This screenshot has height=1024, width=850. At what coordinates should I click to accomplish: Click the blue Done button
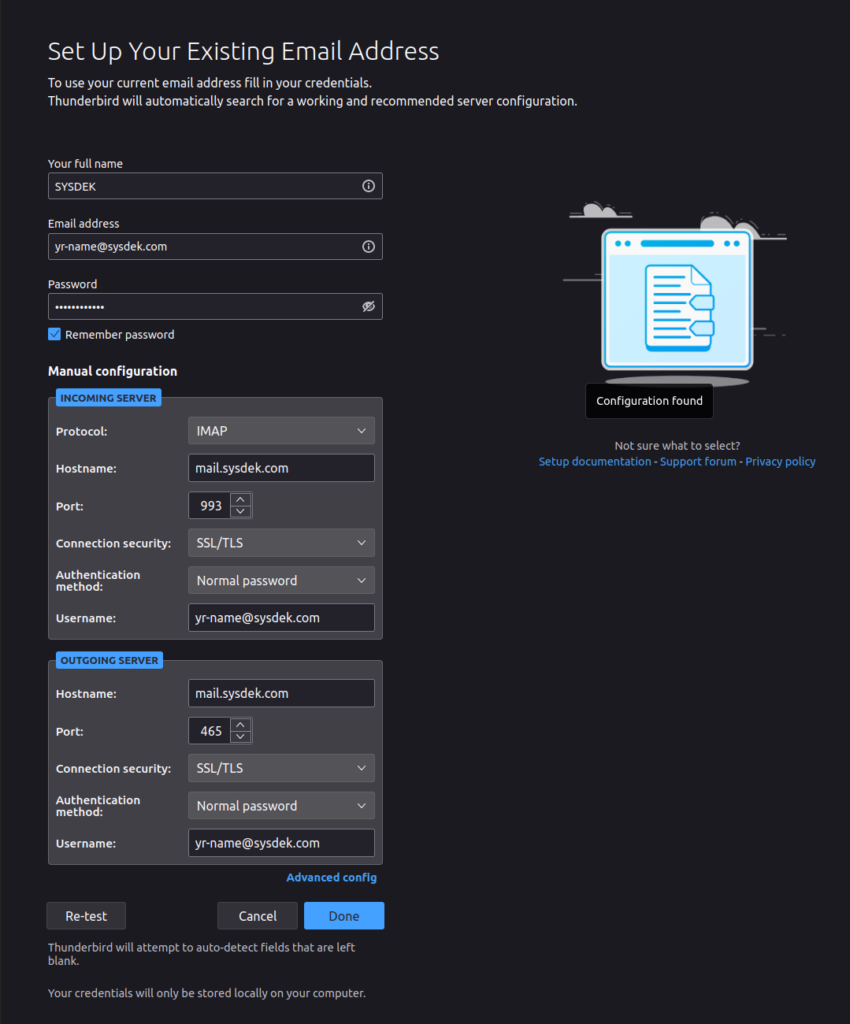[x=344, y=916]
